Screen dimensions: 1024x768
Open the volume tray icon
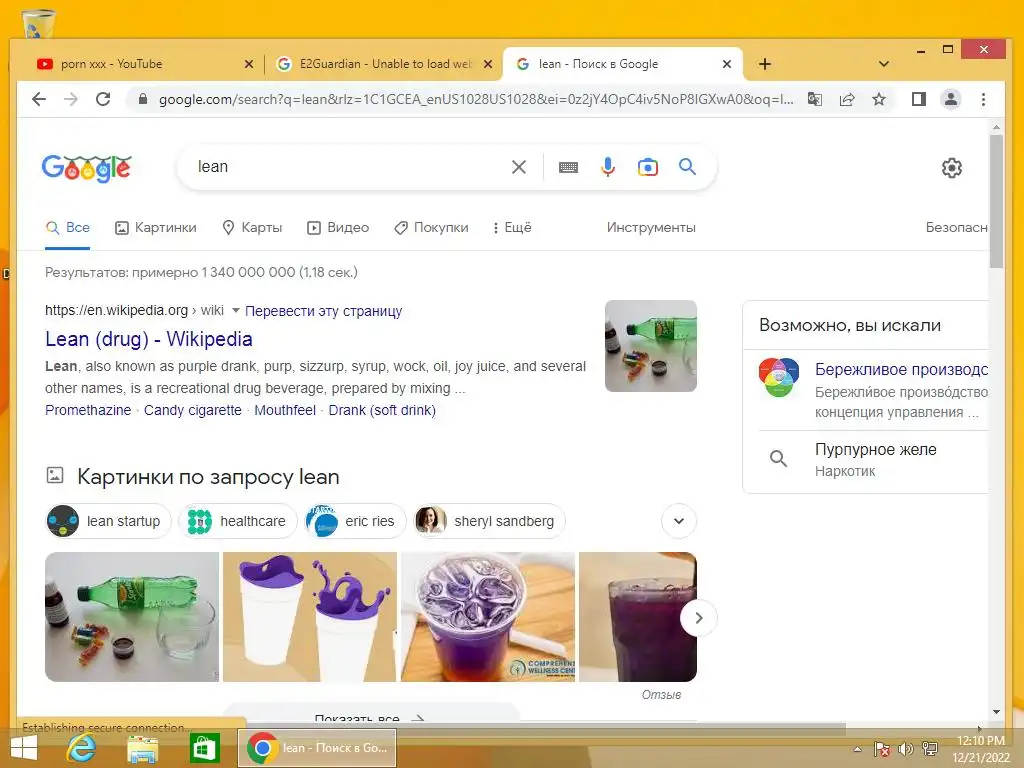(x=905, y=749)
